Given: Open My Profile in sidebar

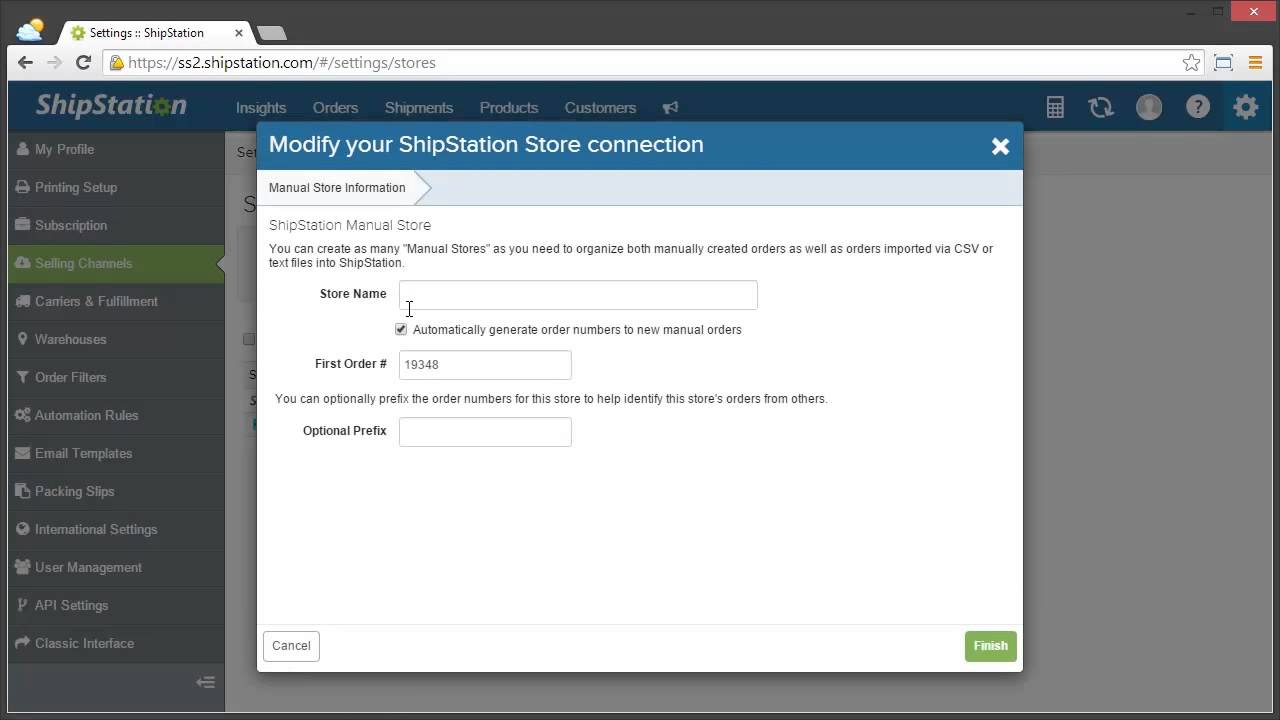Looking at the screenshot, I should pyautogui.click(x=116, y=149).
